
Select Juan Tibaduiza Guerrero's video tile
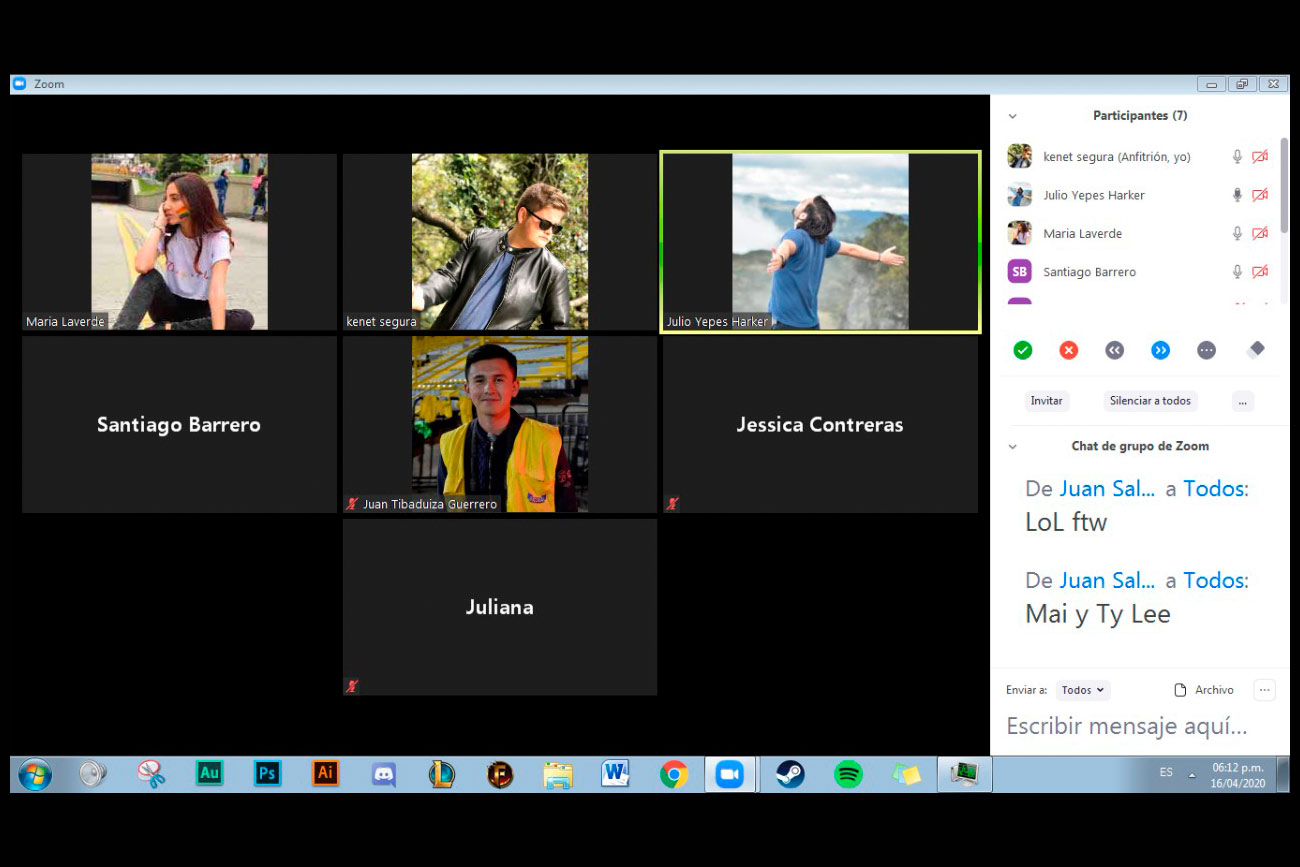(499, 424)
